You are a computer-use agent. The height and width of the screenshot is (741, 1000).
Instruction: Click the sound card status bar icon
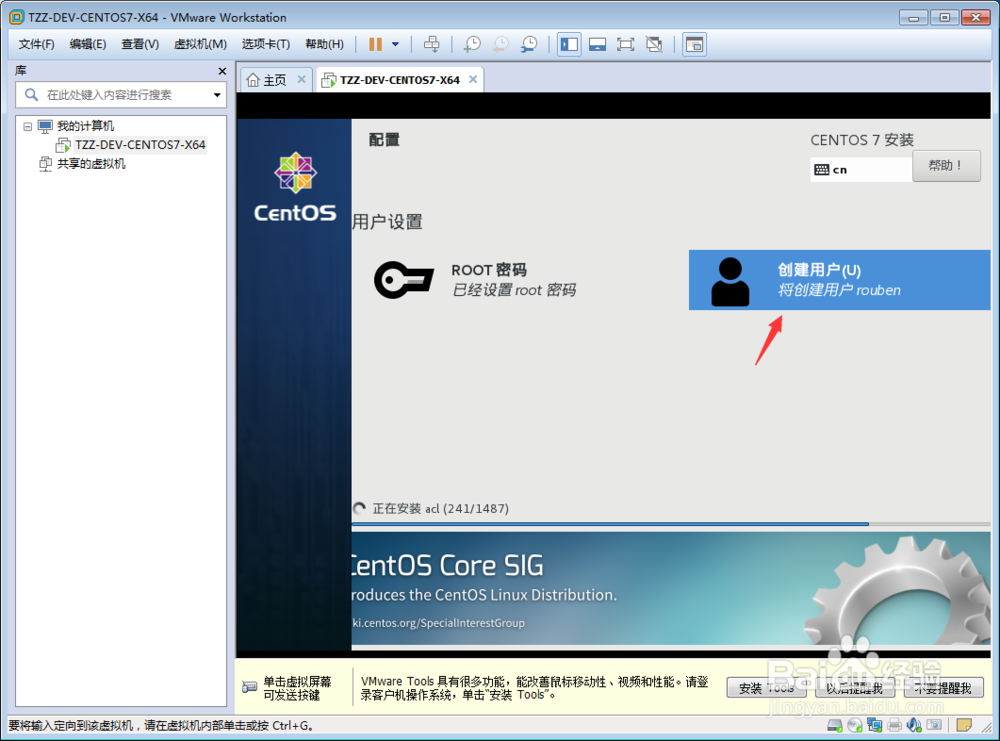tap(914, 725)
